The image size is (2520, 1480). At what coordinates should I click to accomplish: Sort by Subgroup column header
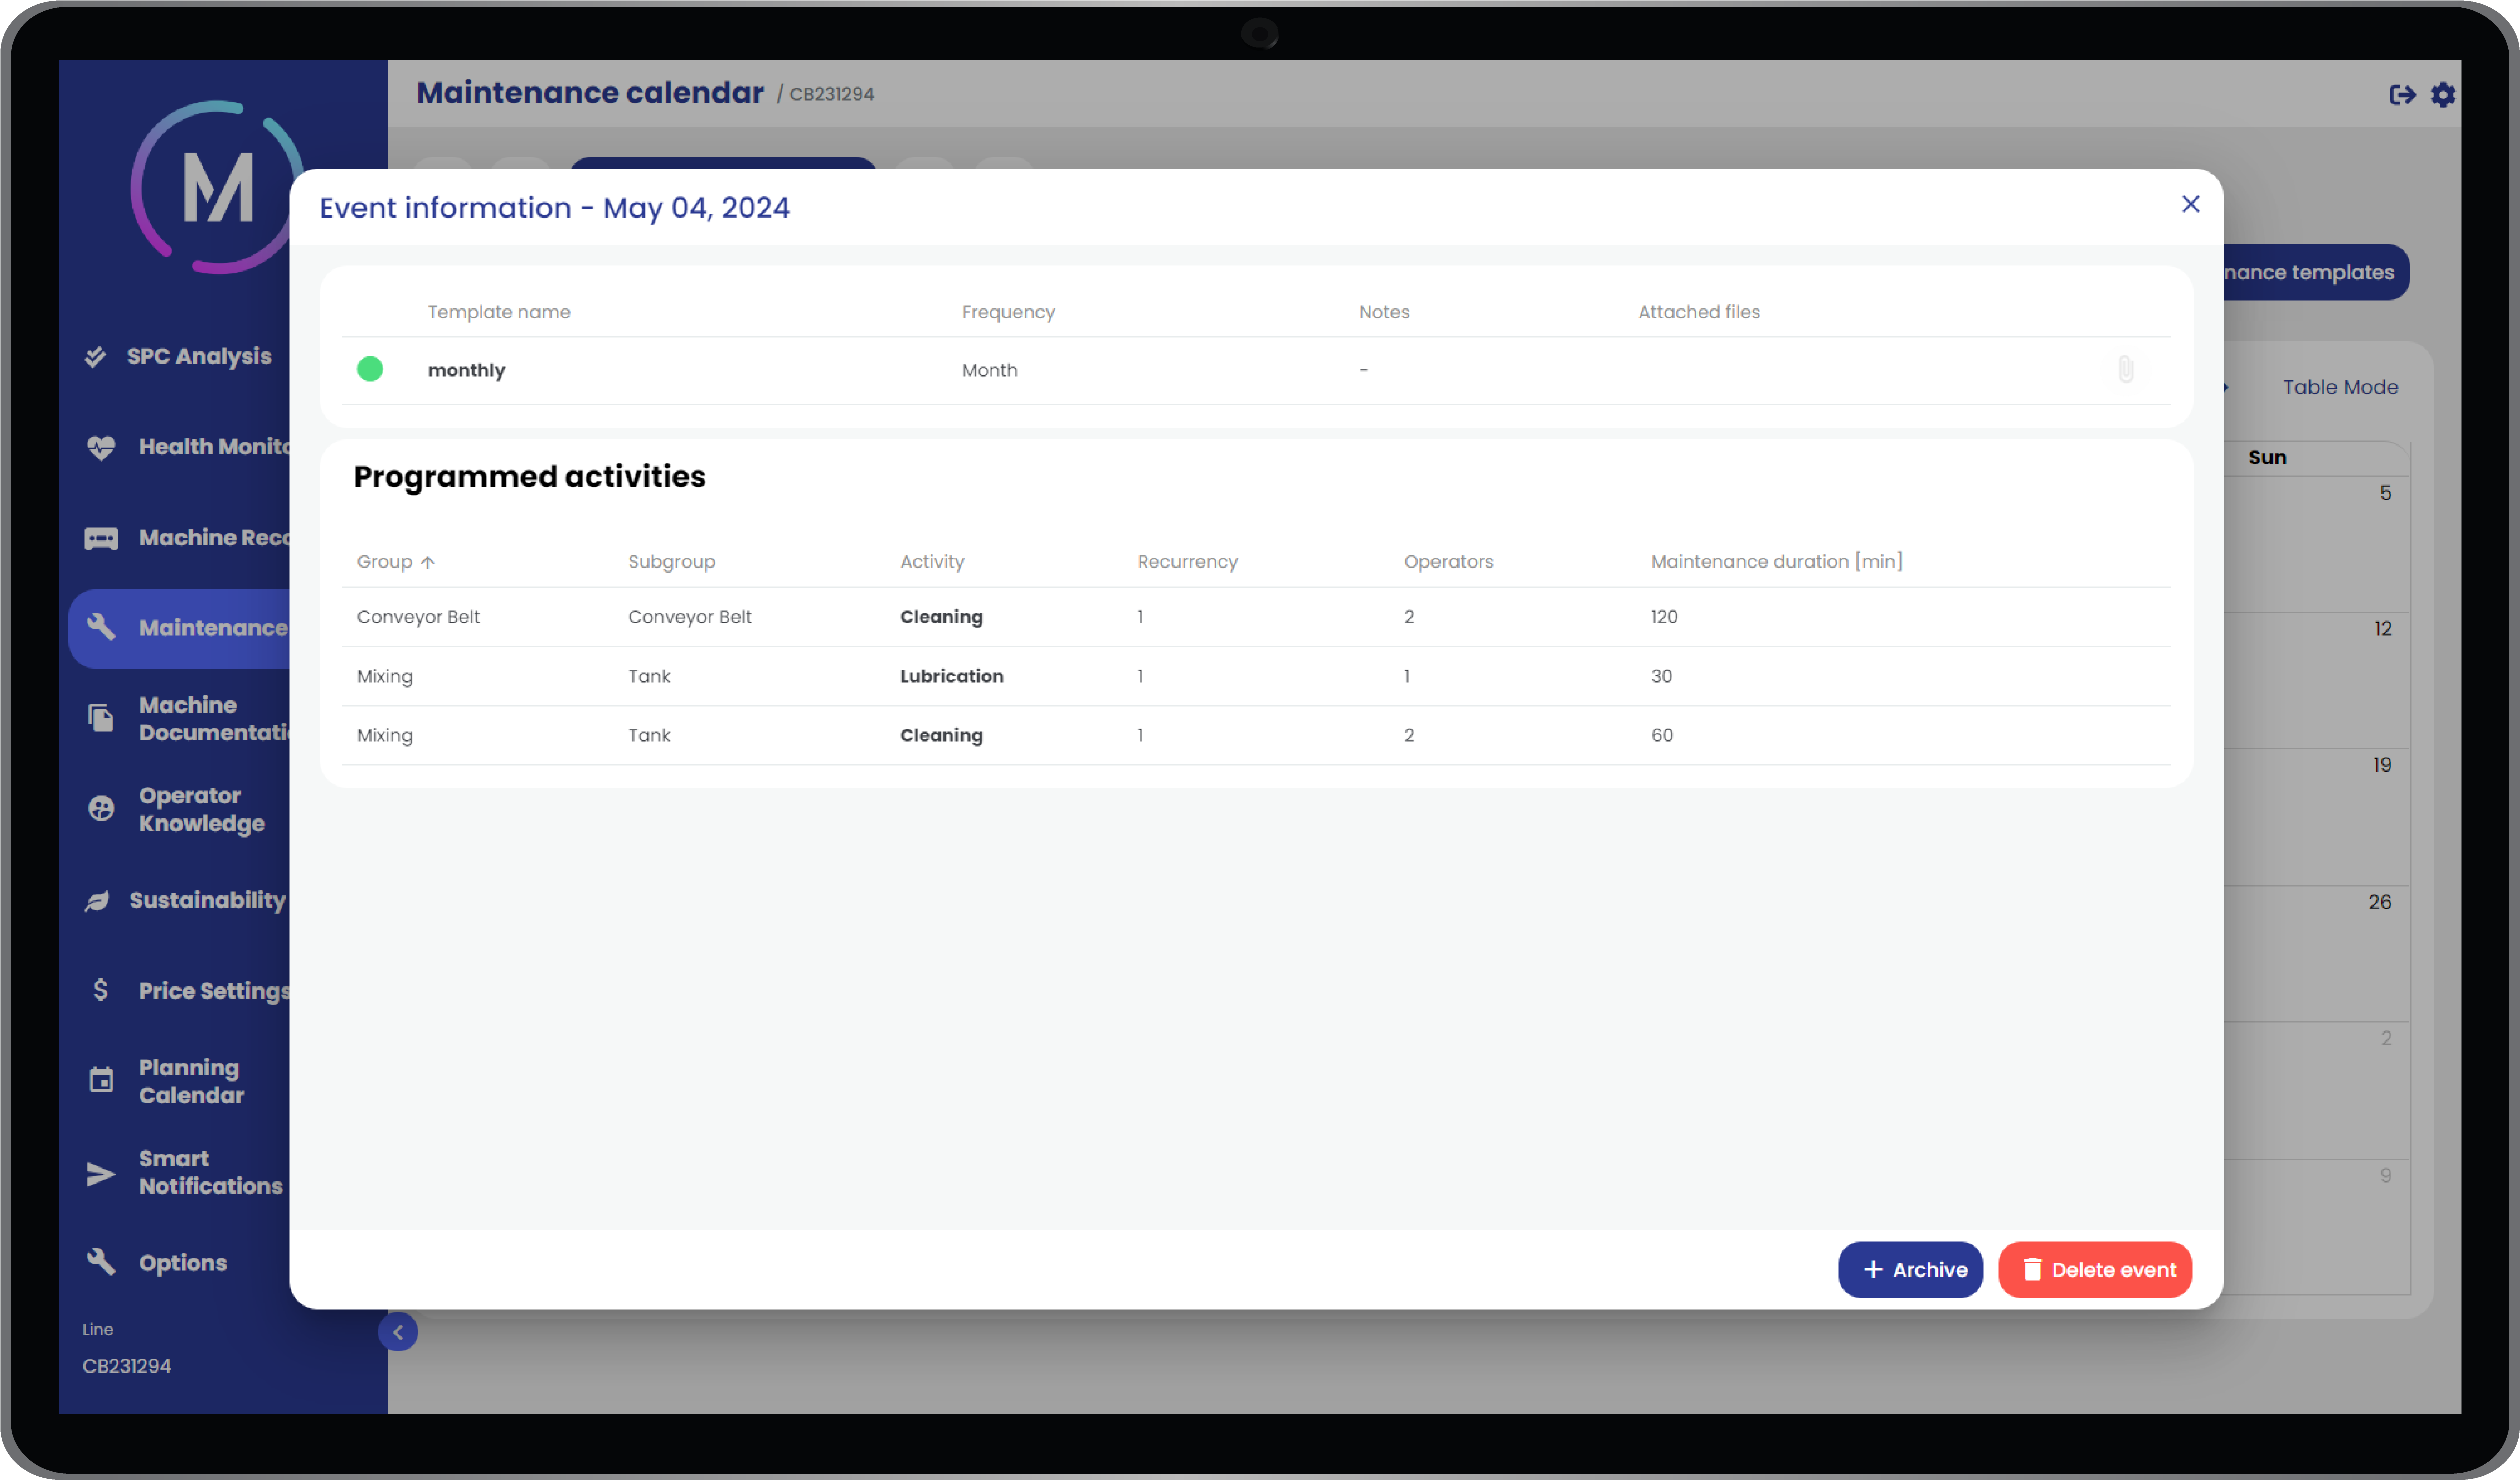(671, 561)
